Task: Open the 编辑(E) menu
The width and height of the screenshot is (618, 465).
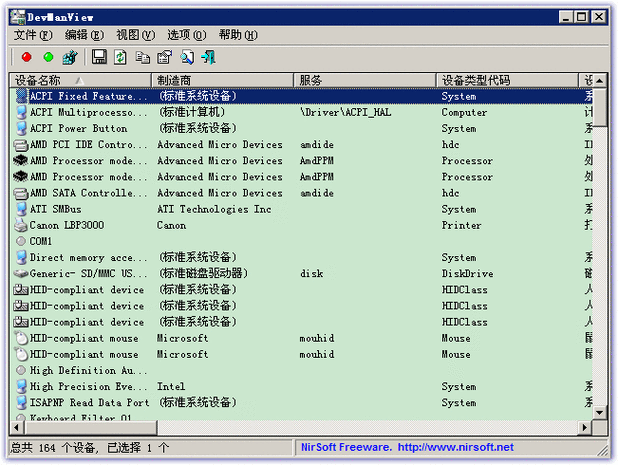Action: 84,35
